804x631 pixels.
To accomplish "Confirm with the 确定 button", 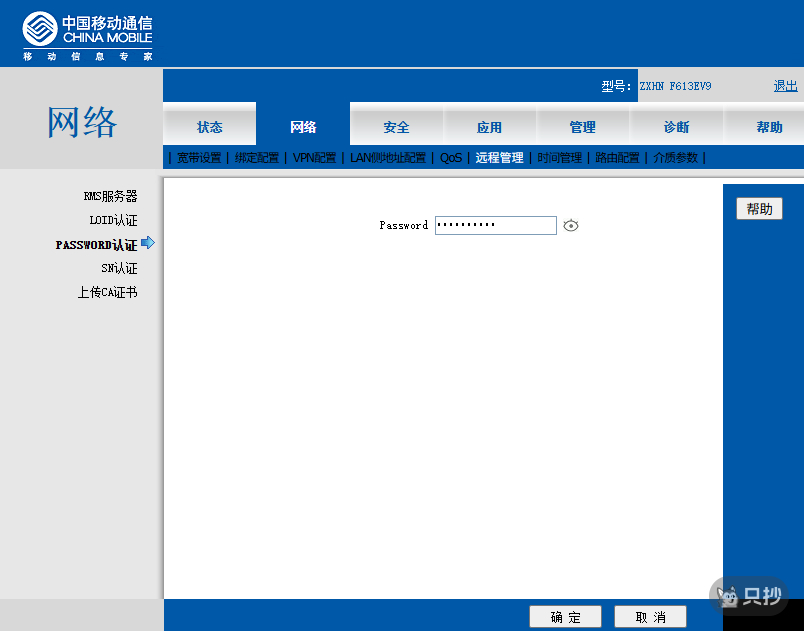I will point(566,617).
